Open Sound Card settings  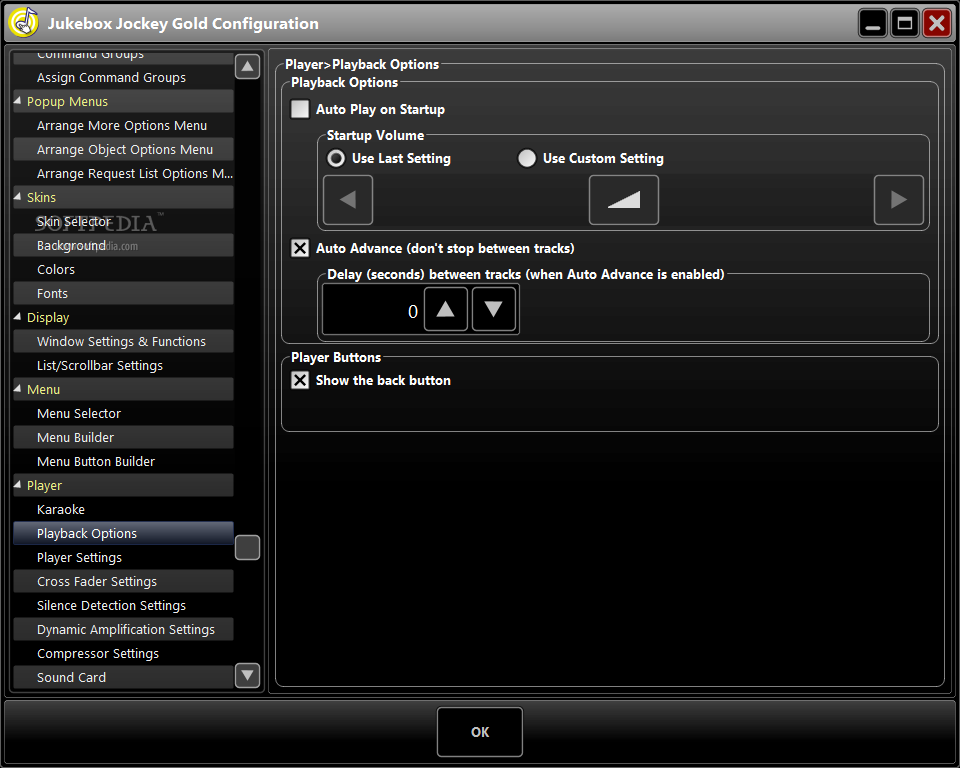123,677
